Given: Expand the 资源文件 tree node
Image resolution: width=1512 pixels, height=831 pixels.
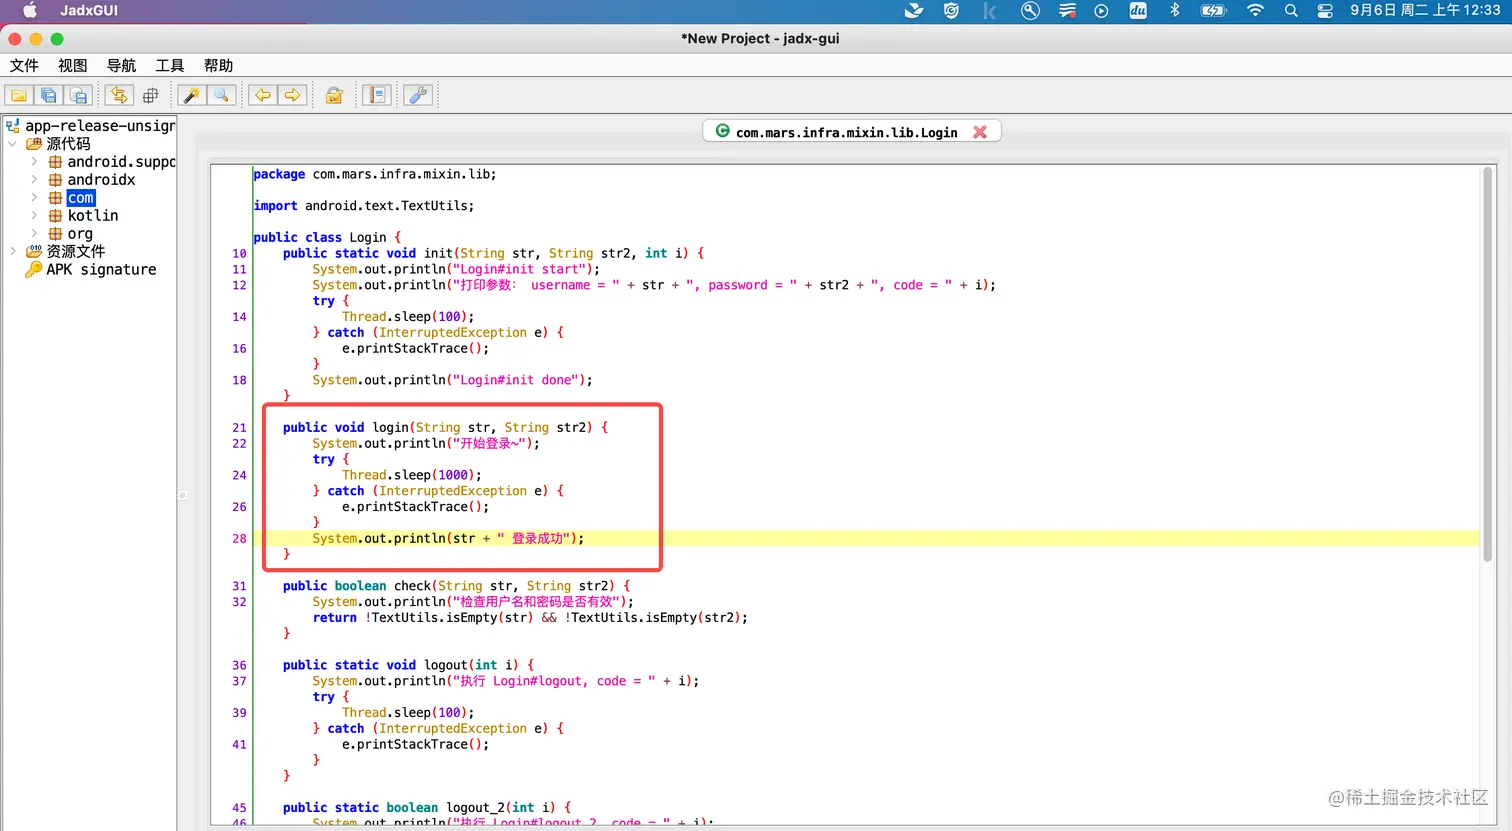Looking at the screenshot, I should click(x=12, y=252).
